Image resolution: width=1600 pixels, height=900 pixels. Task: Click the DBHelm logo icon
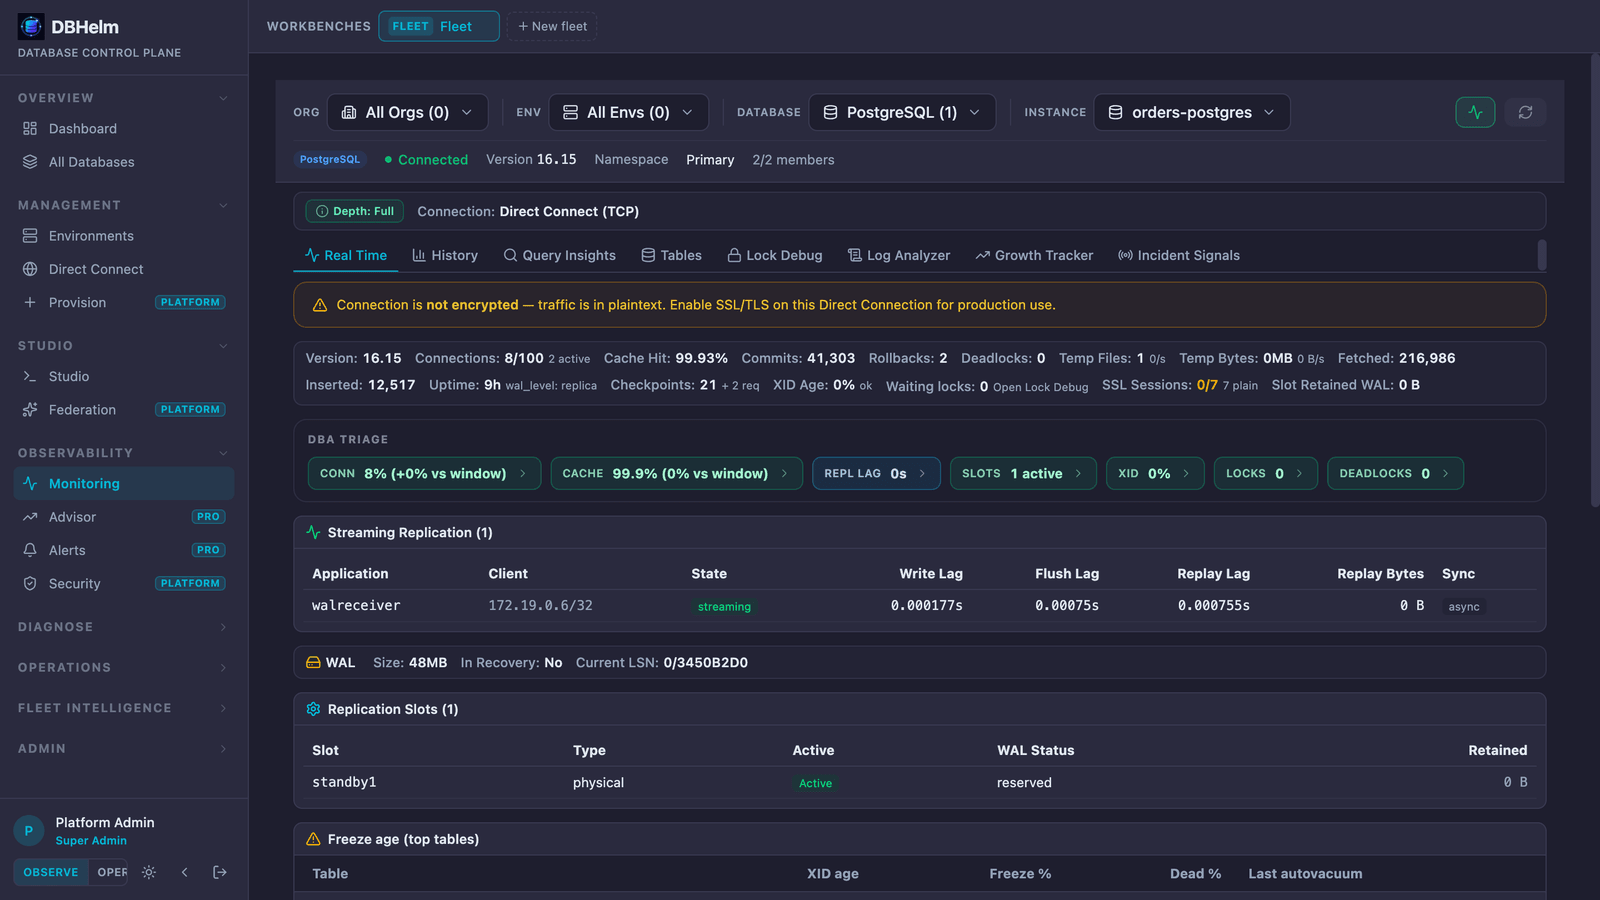[31, 27]
